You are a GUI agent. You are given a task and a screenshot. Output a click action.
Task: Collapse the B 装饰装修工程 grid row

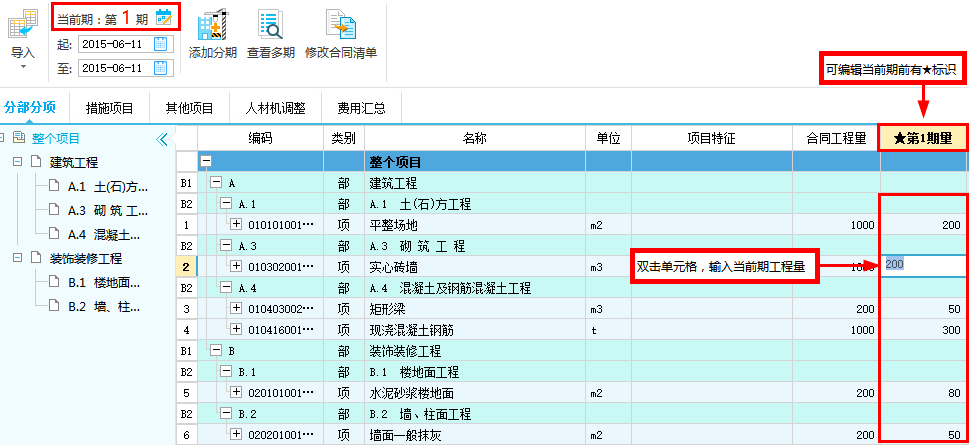[x=215, y=351]
